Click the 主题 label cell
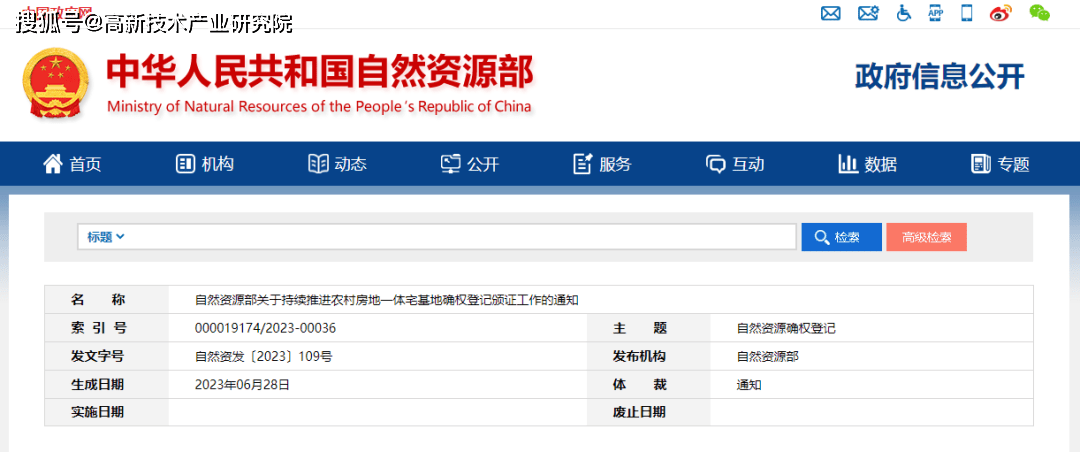The image size is (1080, 452). (648, 328)
